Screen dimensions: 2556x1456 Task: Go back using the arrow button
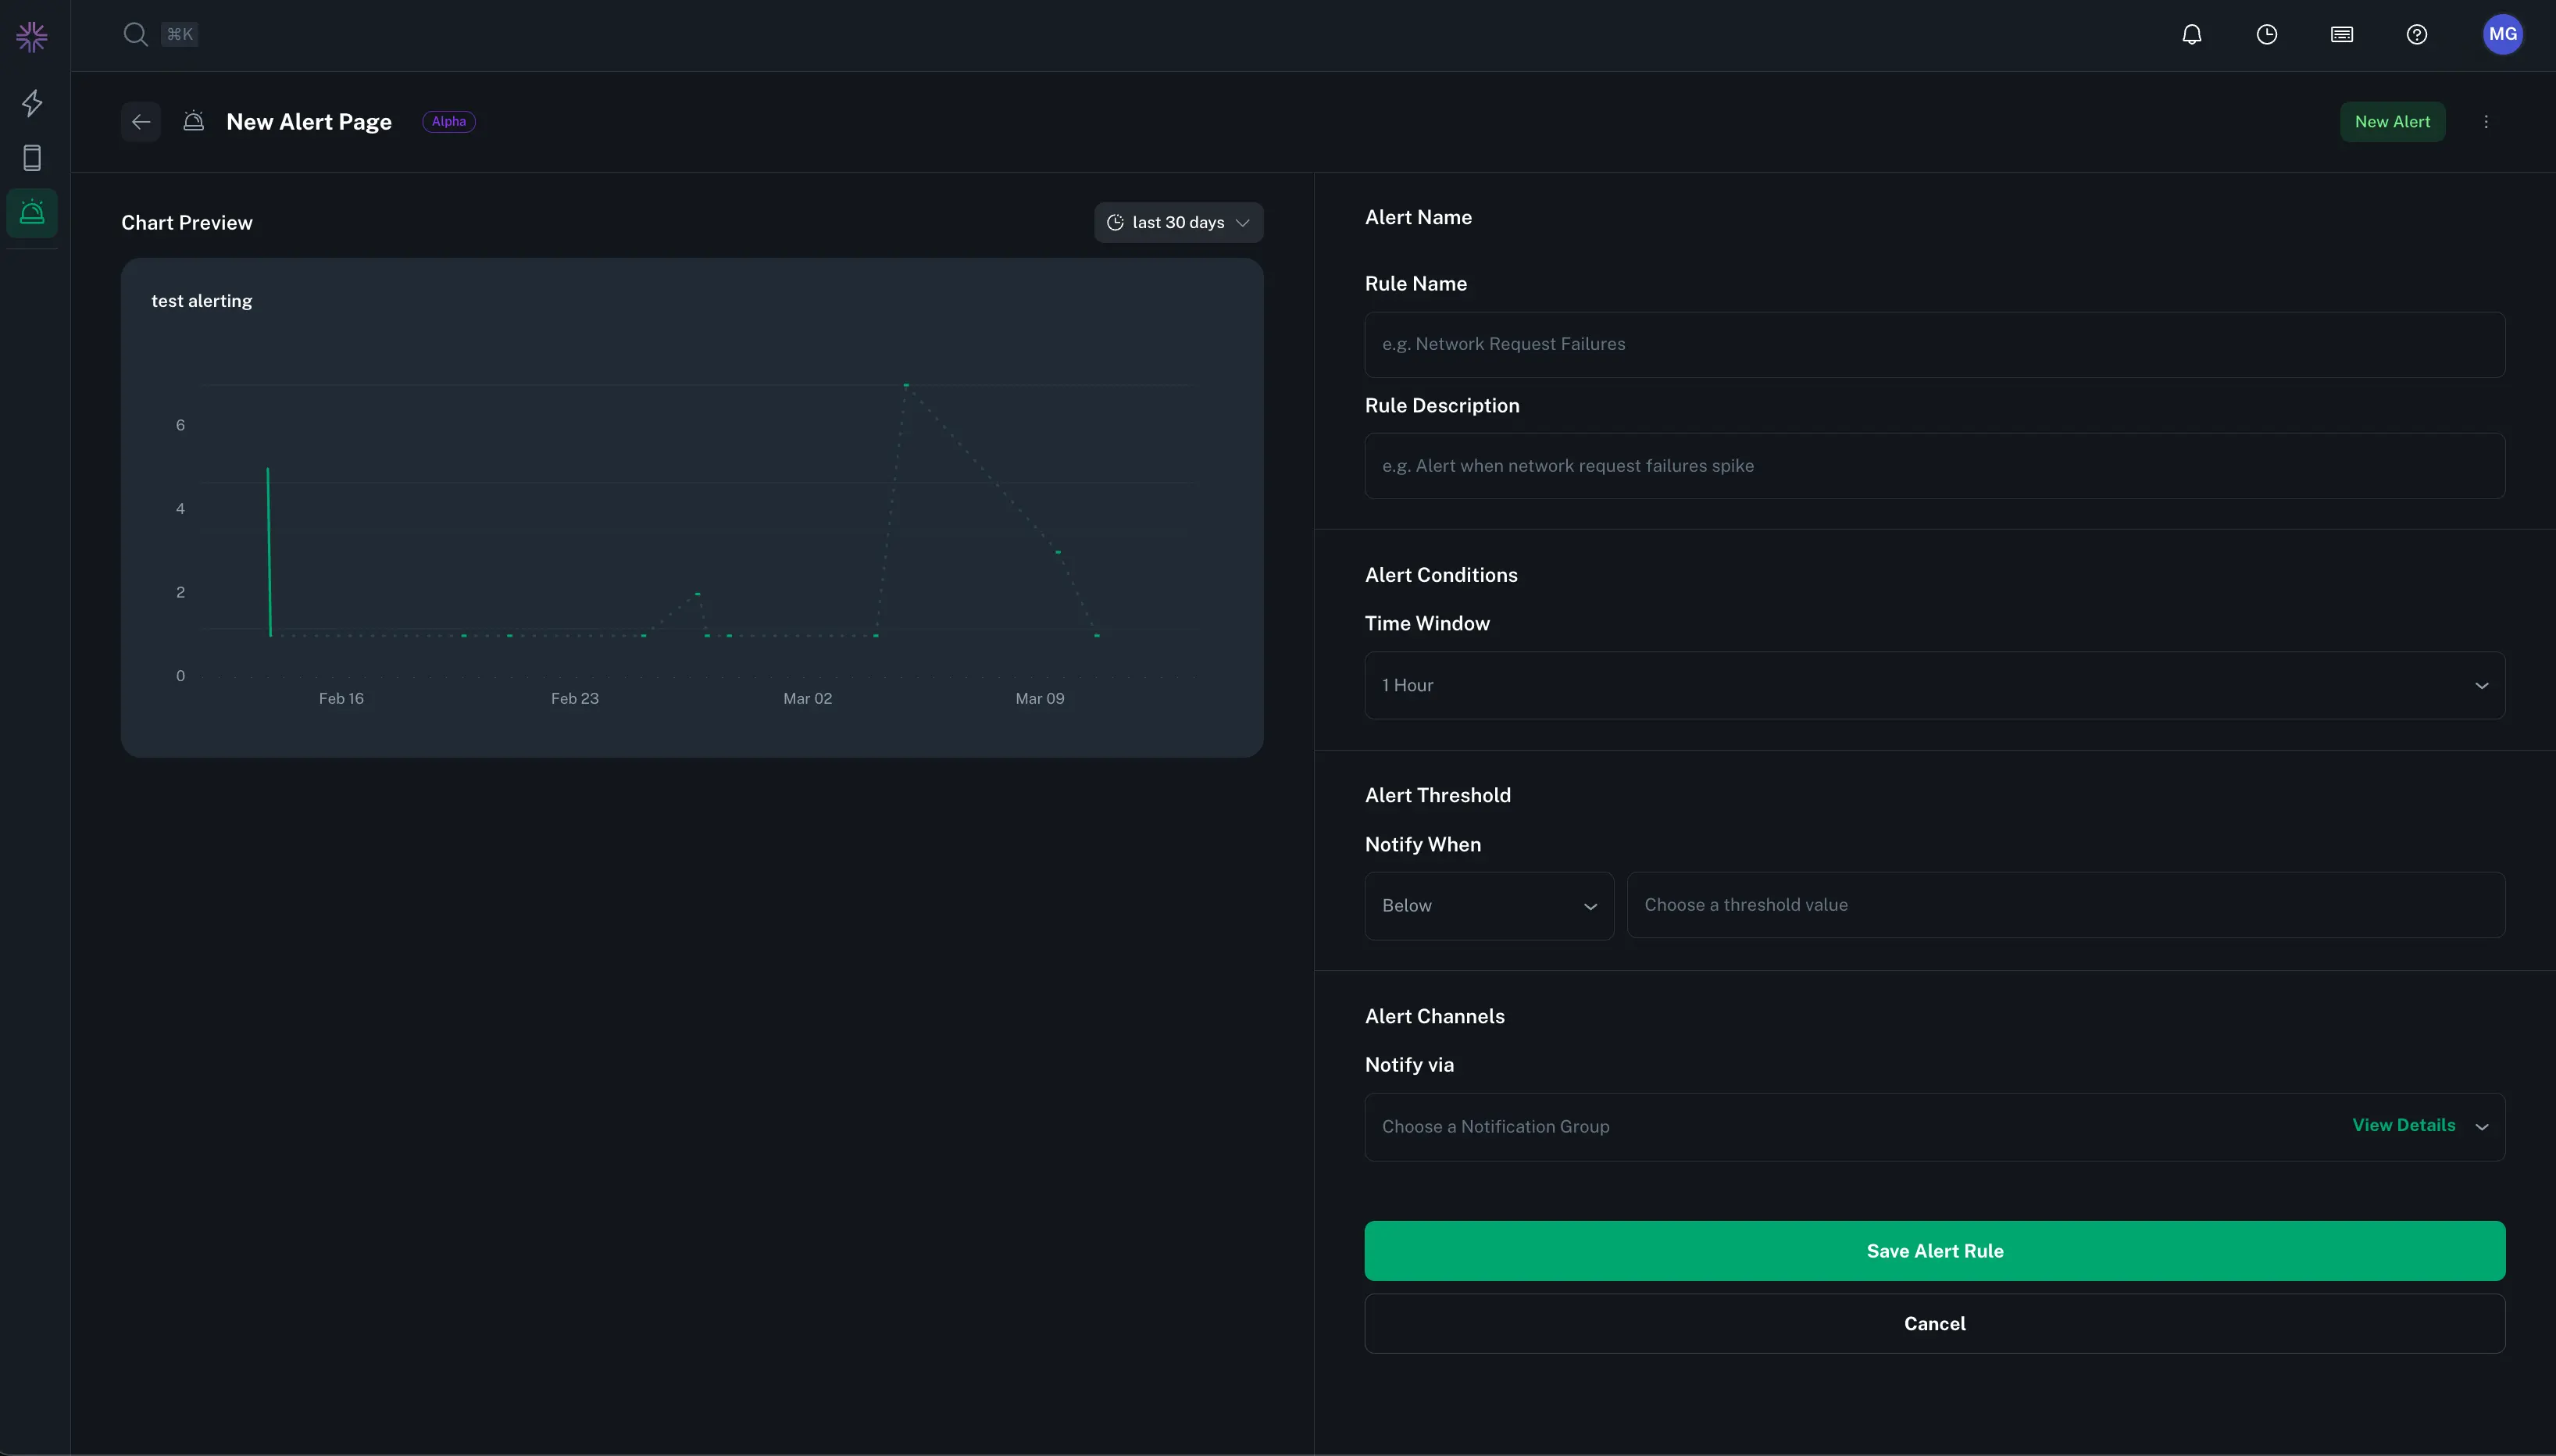click(x=141, y=122)
